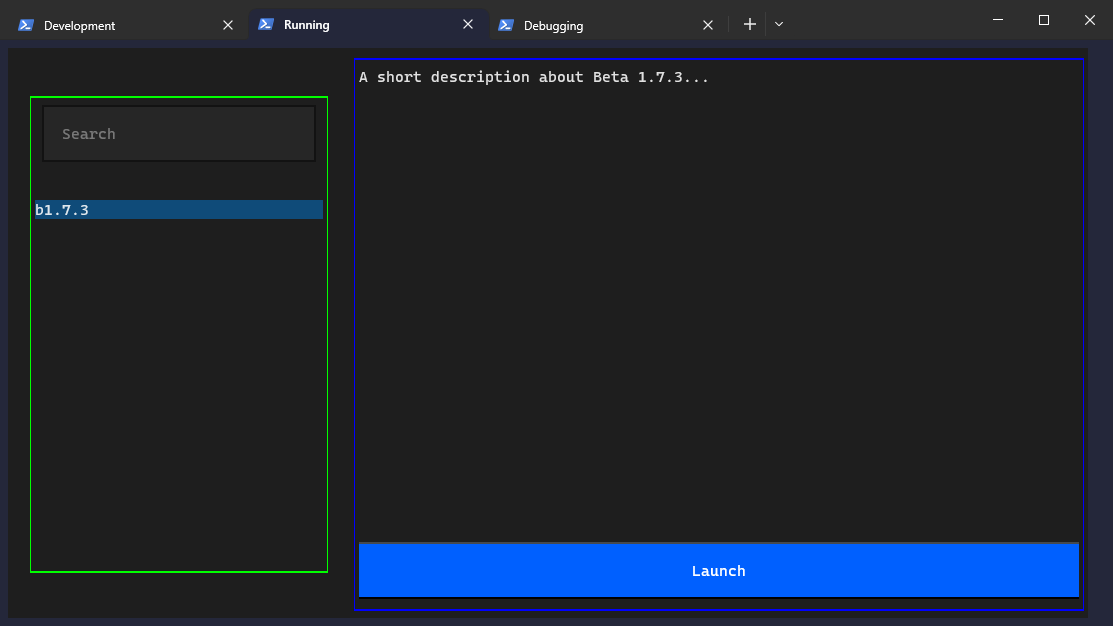
Task: Click the PowerShell icon on Running tab
Action: pos(265,24)
